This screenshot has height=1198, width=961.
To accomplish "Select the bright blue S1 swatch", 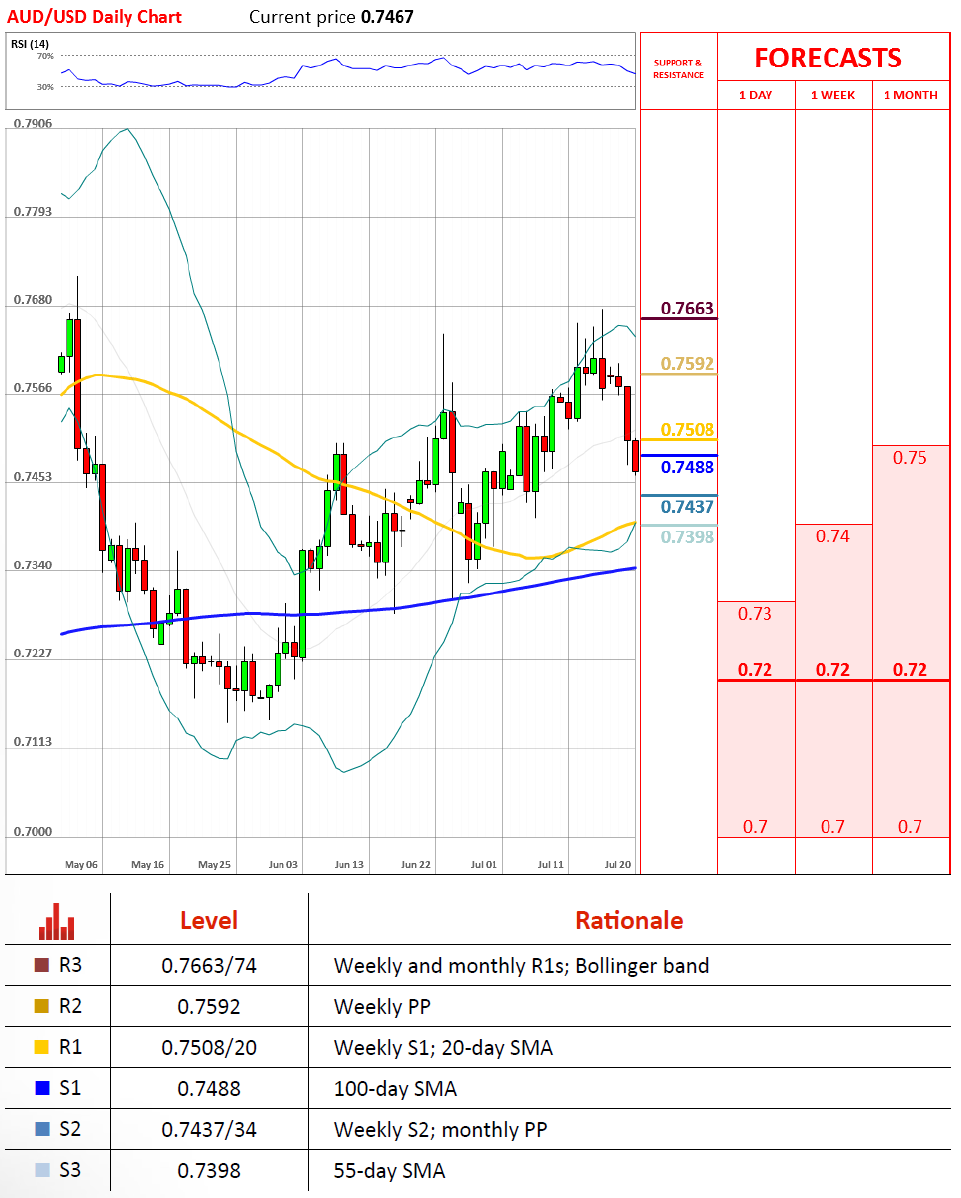I will coord(41,1088).
